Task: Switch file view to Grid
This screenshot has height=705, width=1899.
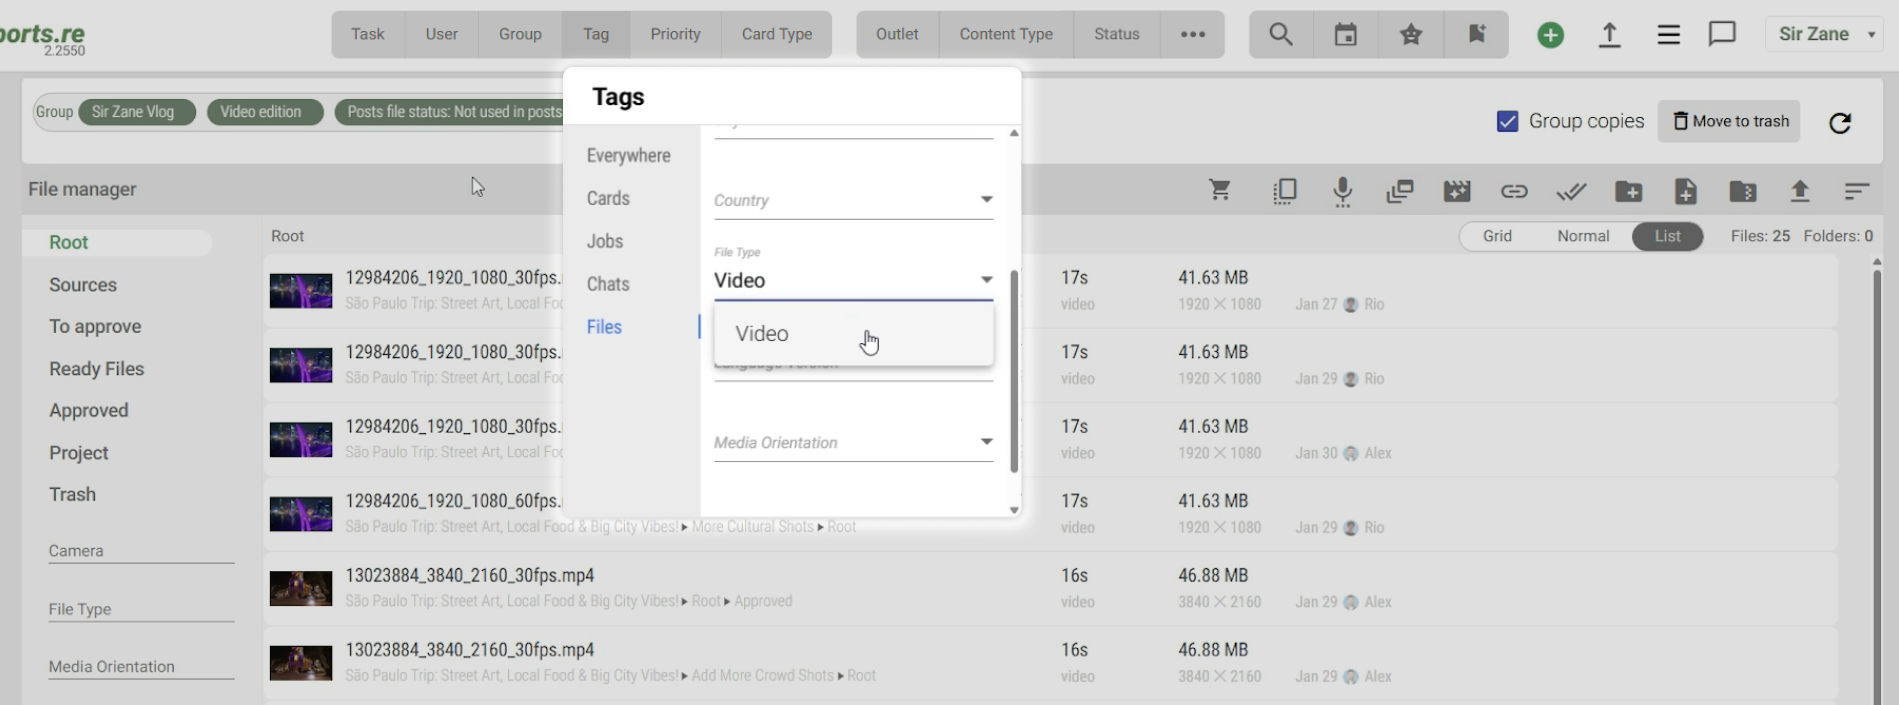Action: click(x=1496, y=236)
